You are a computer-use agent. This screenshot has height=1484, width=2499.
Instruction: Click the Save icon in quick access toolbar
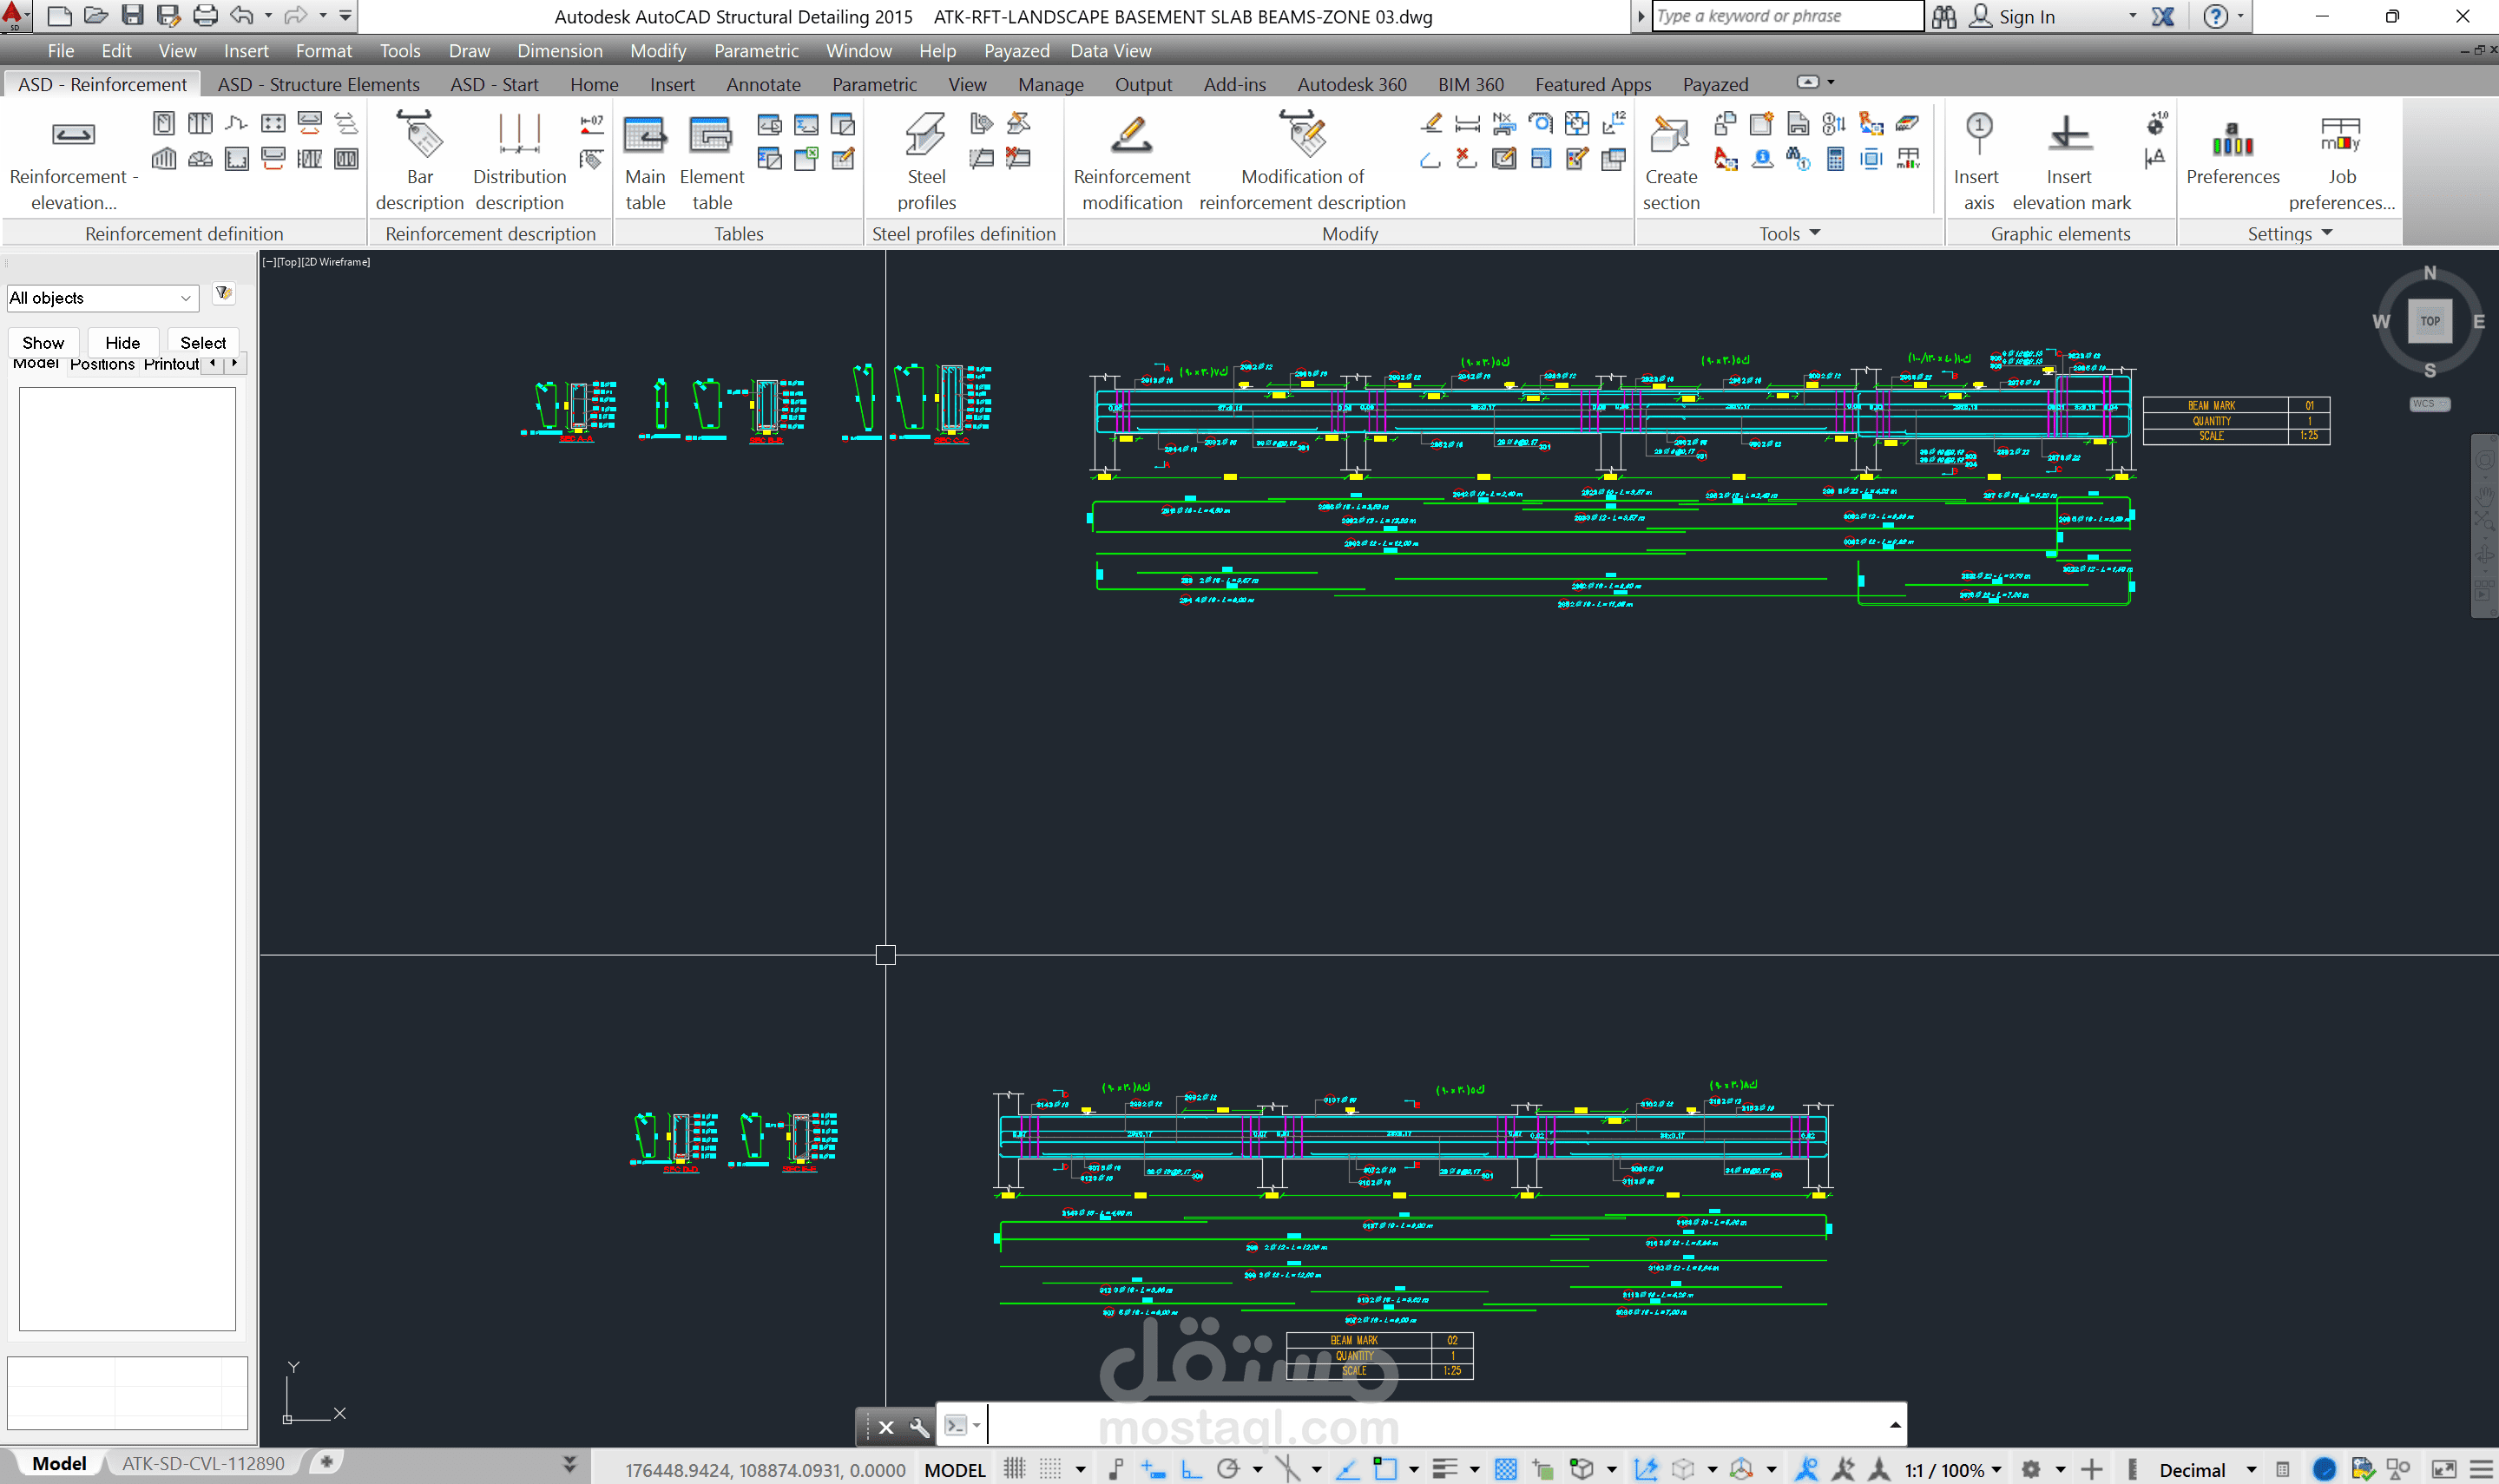(x=132, y=15)
